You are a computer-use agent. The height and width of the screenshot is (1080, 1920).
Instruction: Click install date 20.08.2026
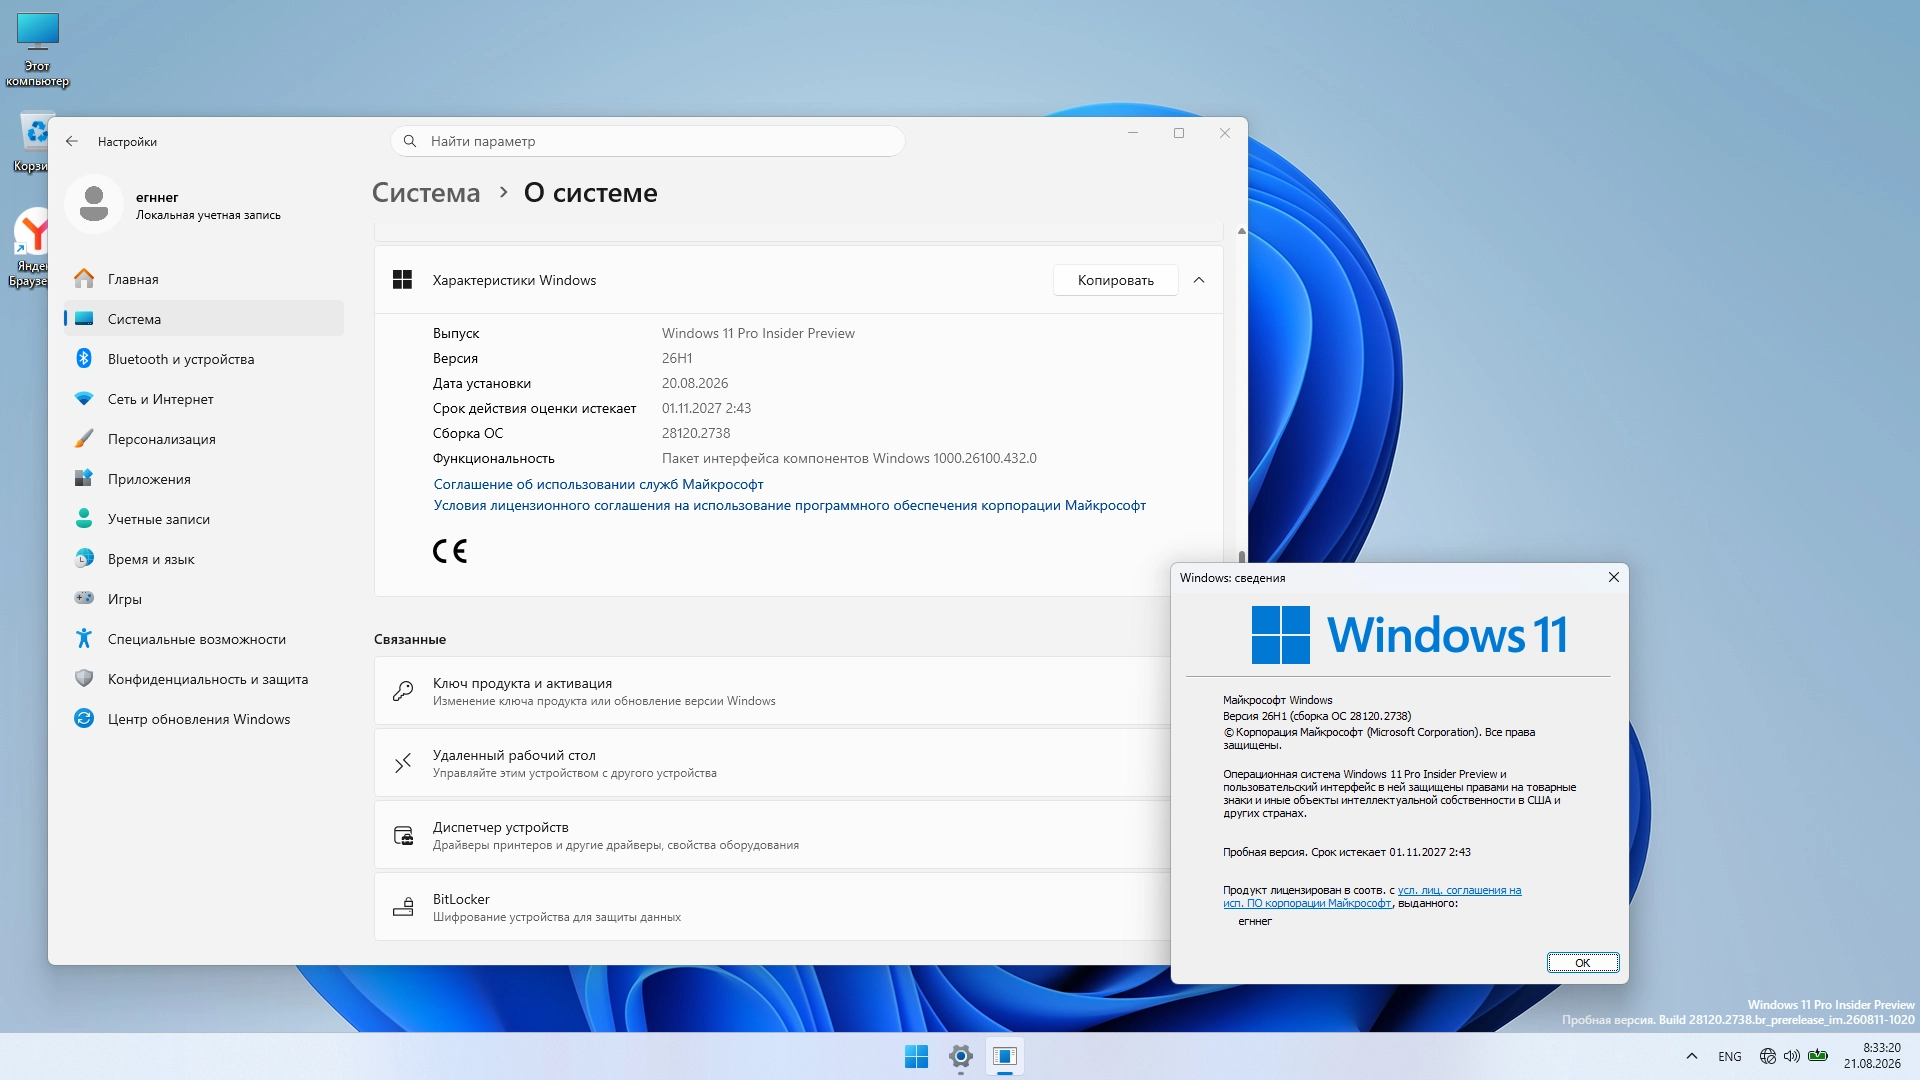click(x=695, y=383)
